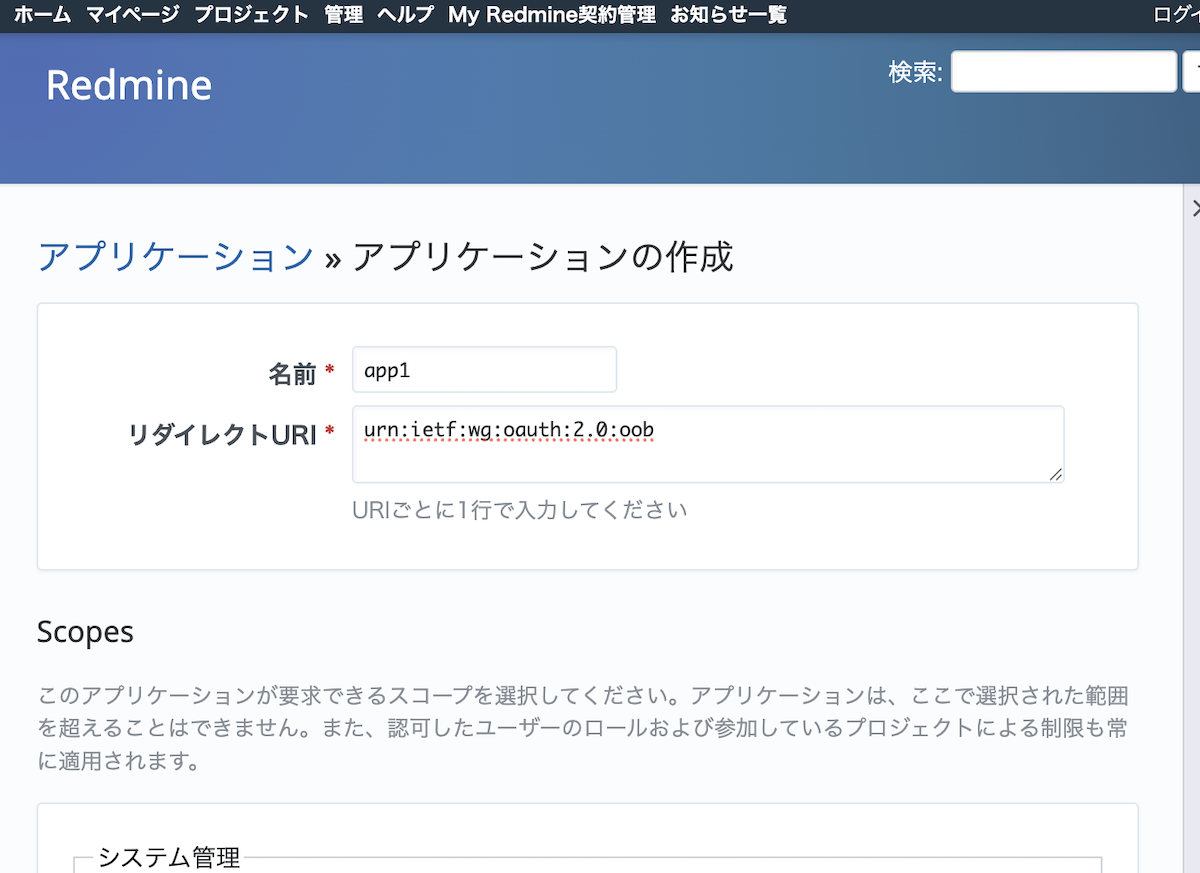Viewport: 1200px width, 873px height.
Task: Click the 検索 label link
Action: 914,72
